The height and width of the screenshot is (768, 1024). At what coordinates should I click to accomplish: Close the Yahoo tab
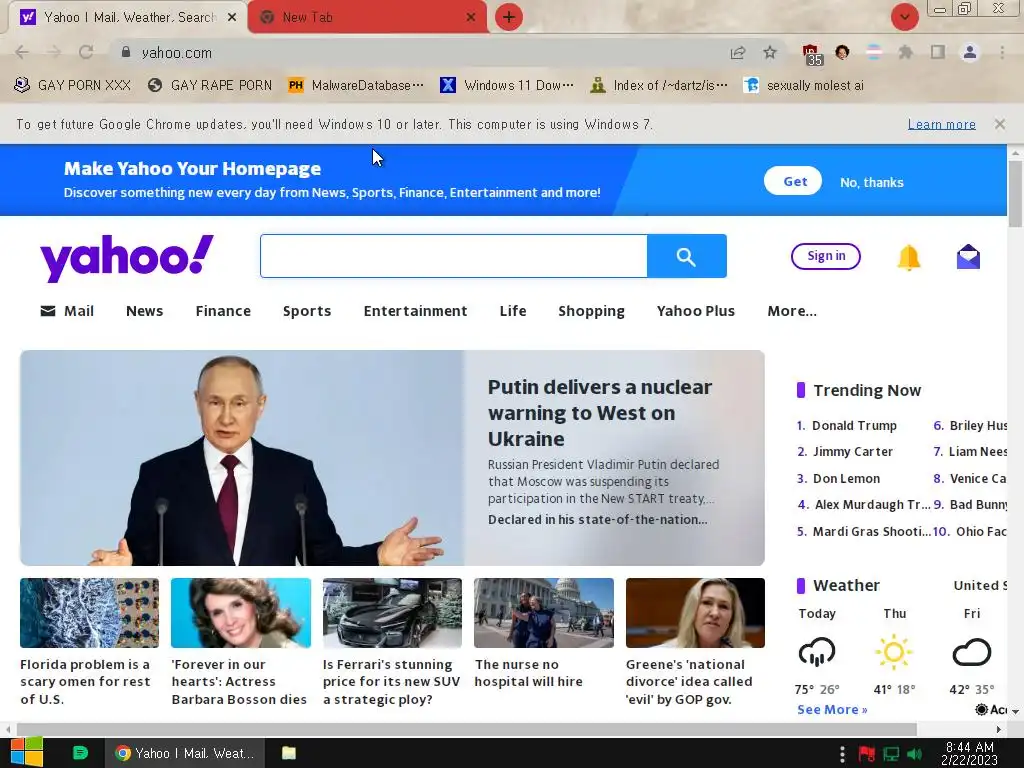point(232,18)
